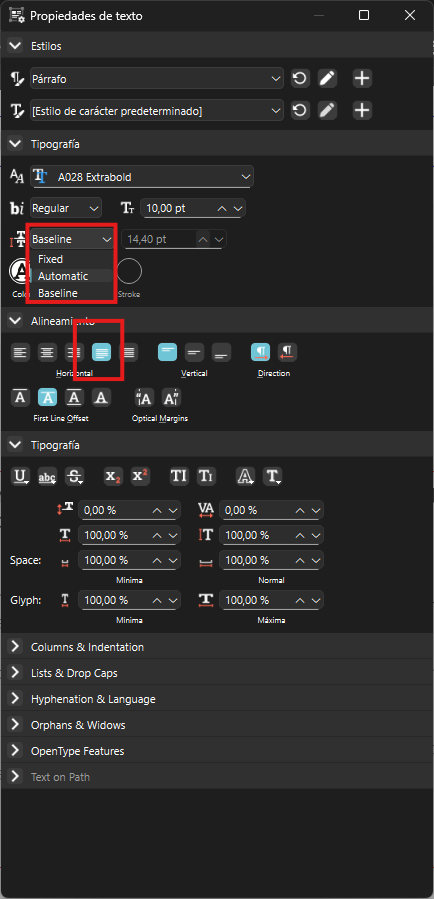
Task: Toggle center horizontal alignment
Action: tap(48, 352)
